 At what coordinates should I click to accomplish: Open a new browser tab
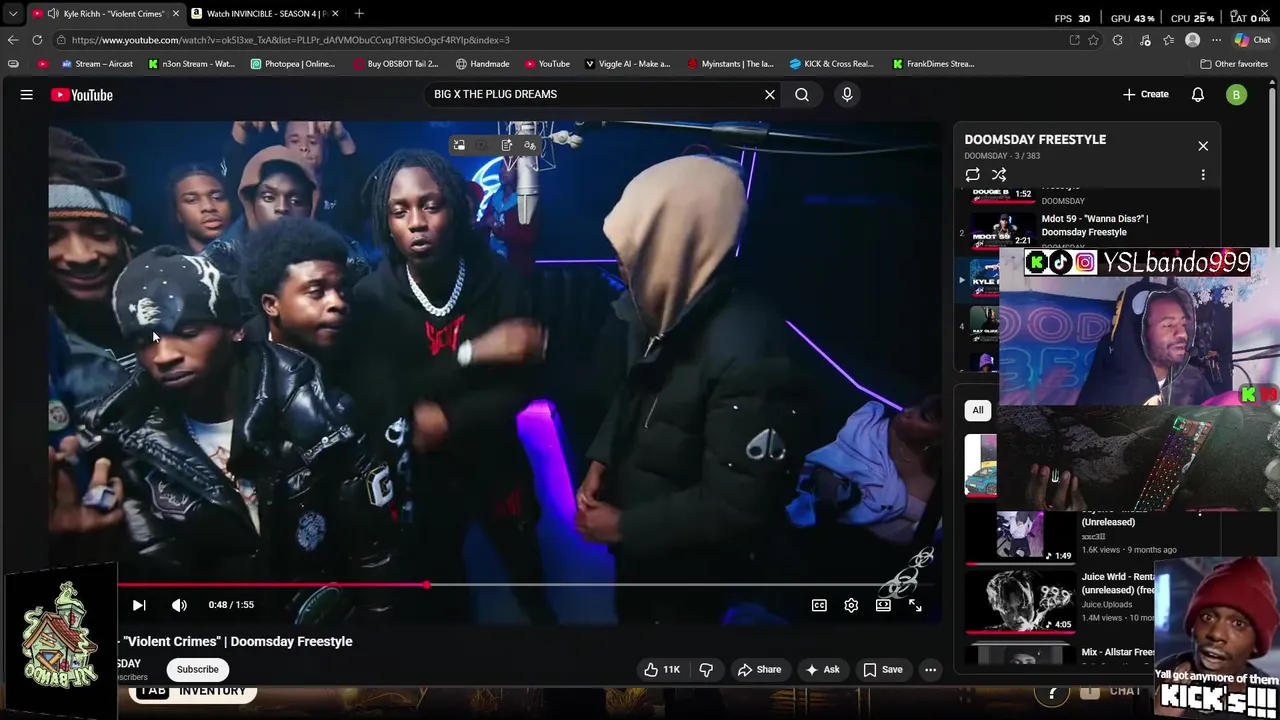pyautogui.click(x=359, y=14)
